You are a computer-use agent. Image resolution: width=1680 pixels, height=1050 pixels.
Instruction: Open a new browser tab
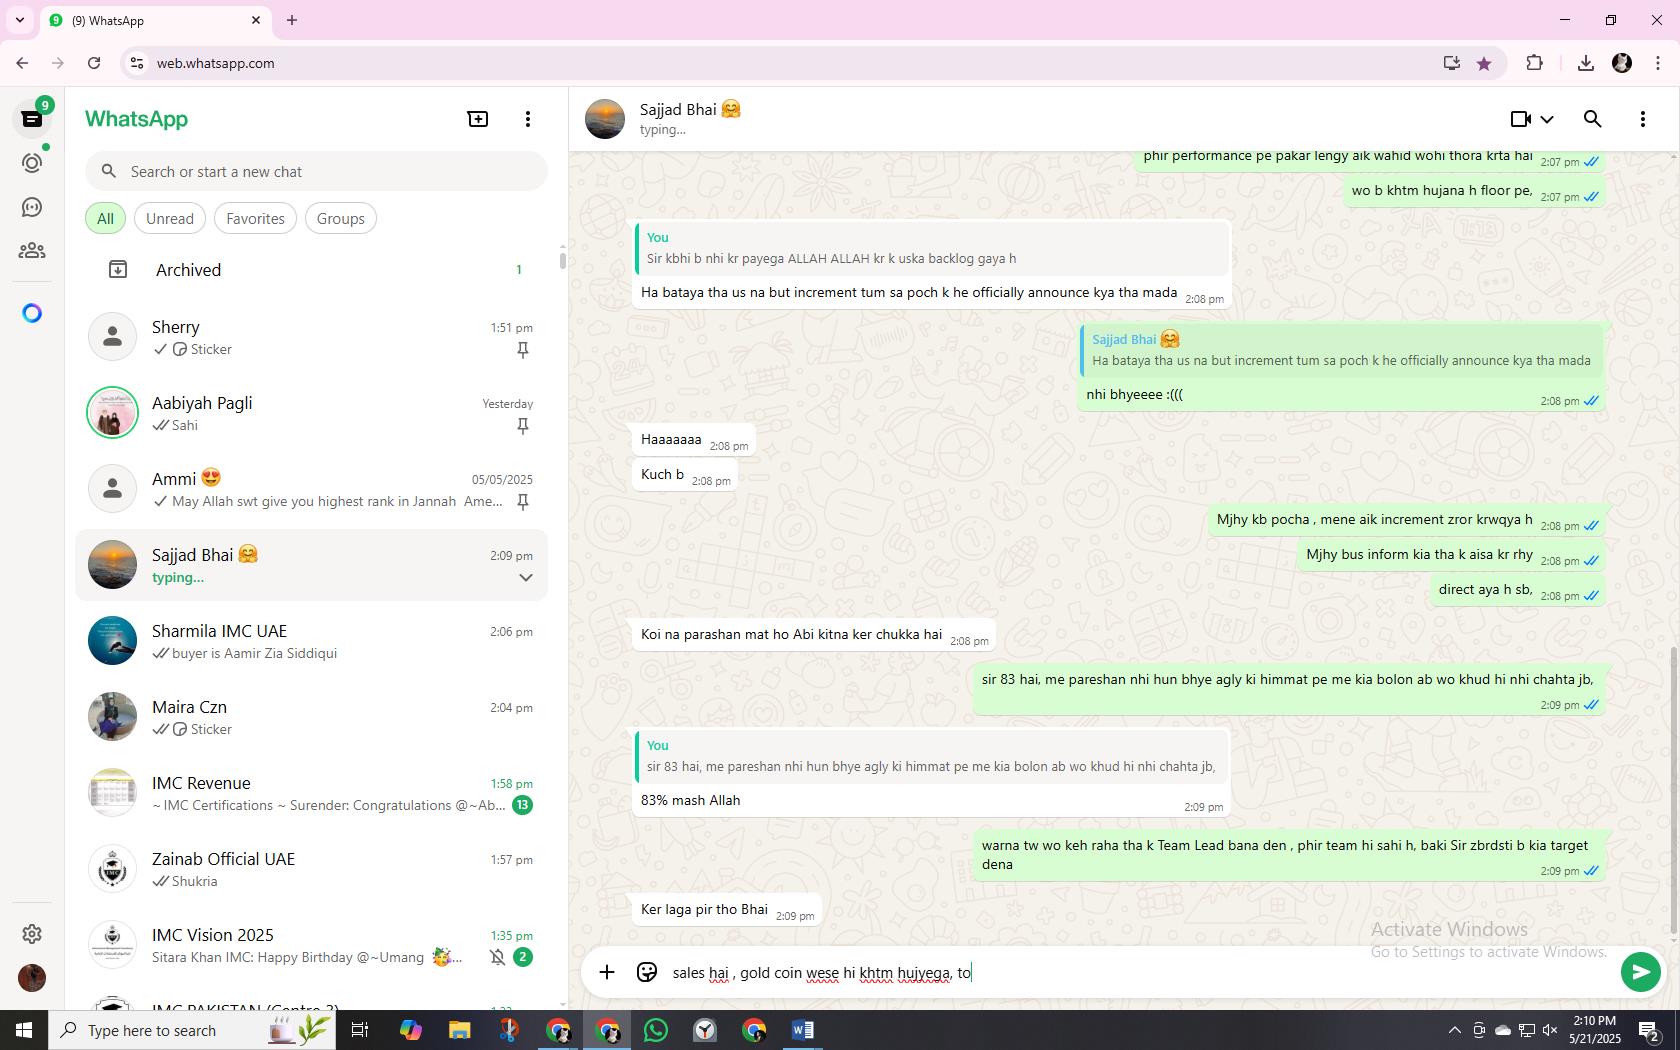292,20
